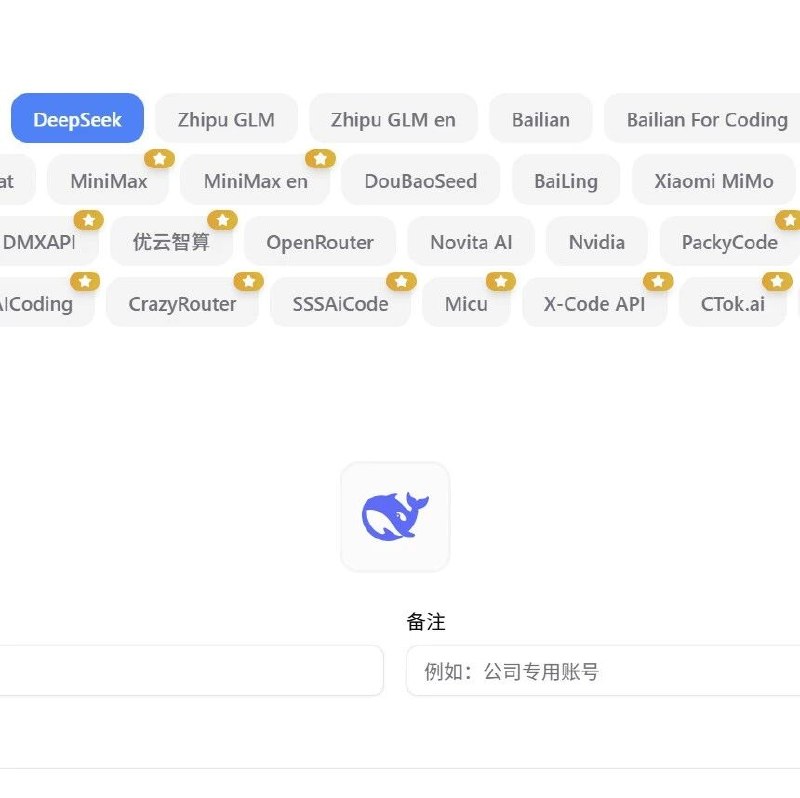Click the star badge on CrazyRouter
The height and width of the screenshot is (798, 800).
pyautogui.click(x=248, y=281)
